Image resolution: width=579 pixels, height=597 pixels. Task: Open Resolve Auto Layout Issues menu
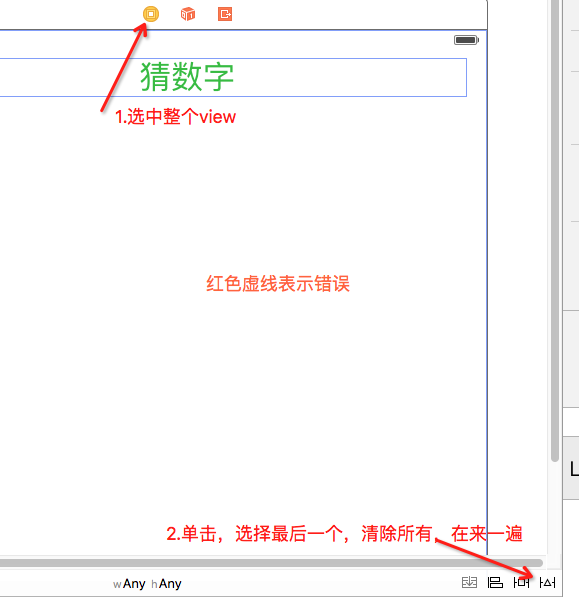547,582
